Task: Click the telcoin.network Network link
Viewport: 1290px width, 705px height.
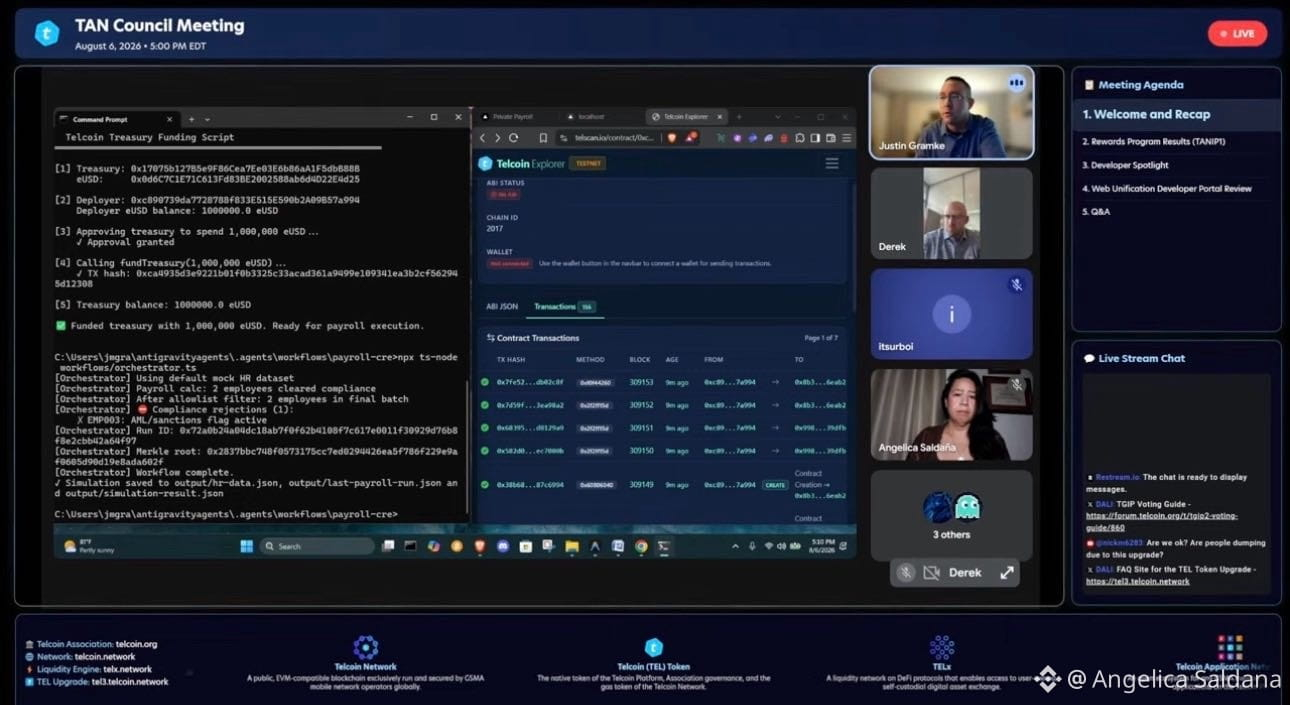Action: (105, 657)
